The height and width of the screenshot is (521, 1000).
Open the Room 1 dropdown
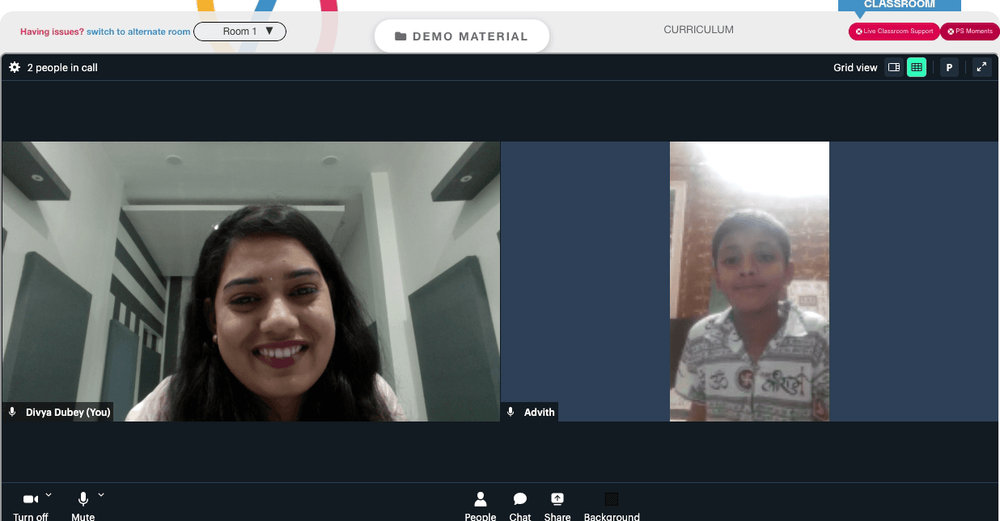click(240, 31)
